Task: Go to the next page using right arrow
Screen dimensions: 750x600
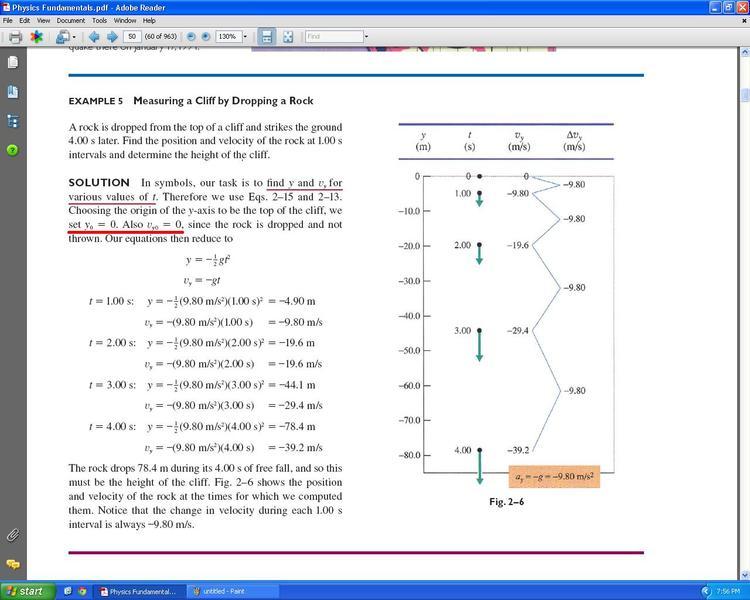Action: (x=112, y=37)
